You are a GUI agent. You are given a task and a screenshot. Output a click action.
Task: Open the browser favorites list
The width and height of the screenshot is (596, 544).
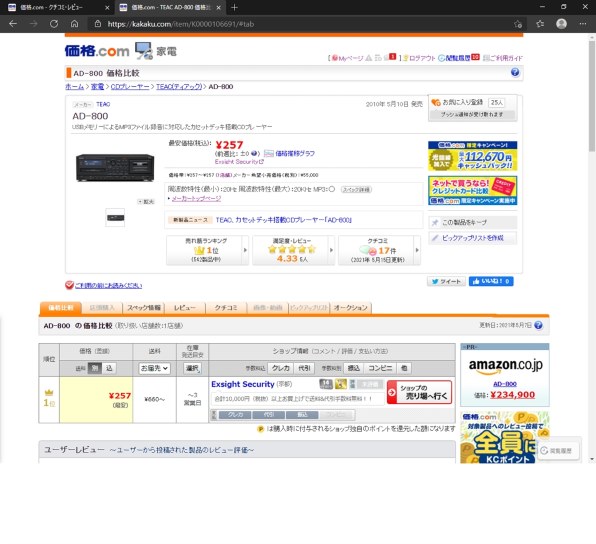point(540,24)
